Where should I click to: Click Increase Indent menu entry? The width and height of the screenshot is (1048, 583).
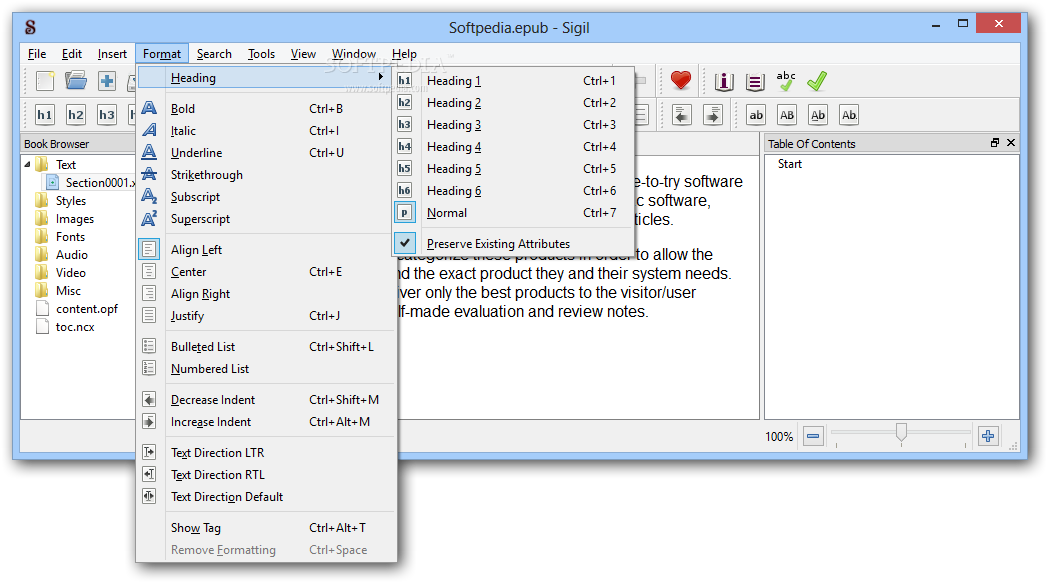click(x=266, y=421)
